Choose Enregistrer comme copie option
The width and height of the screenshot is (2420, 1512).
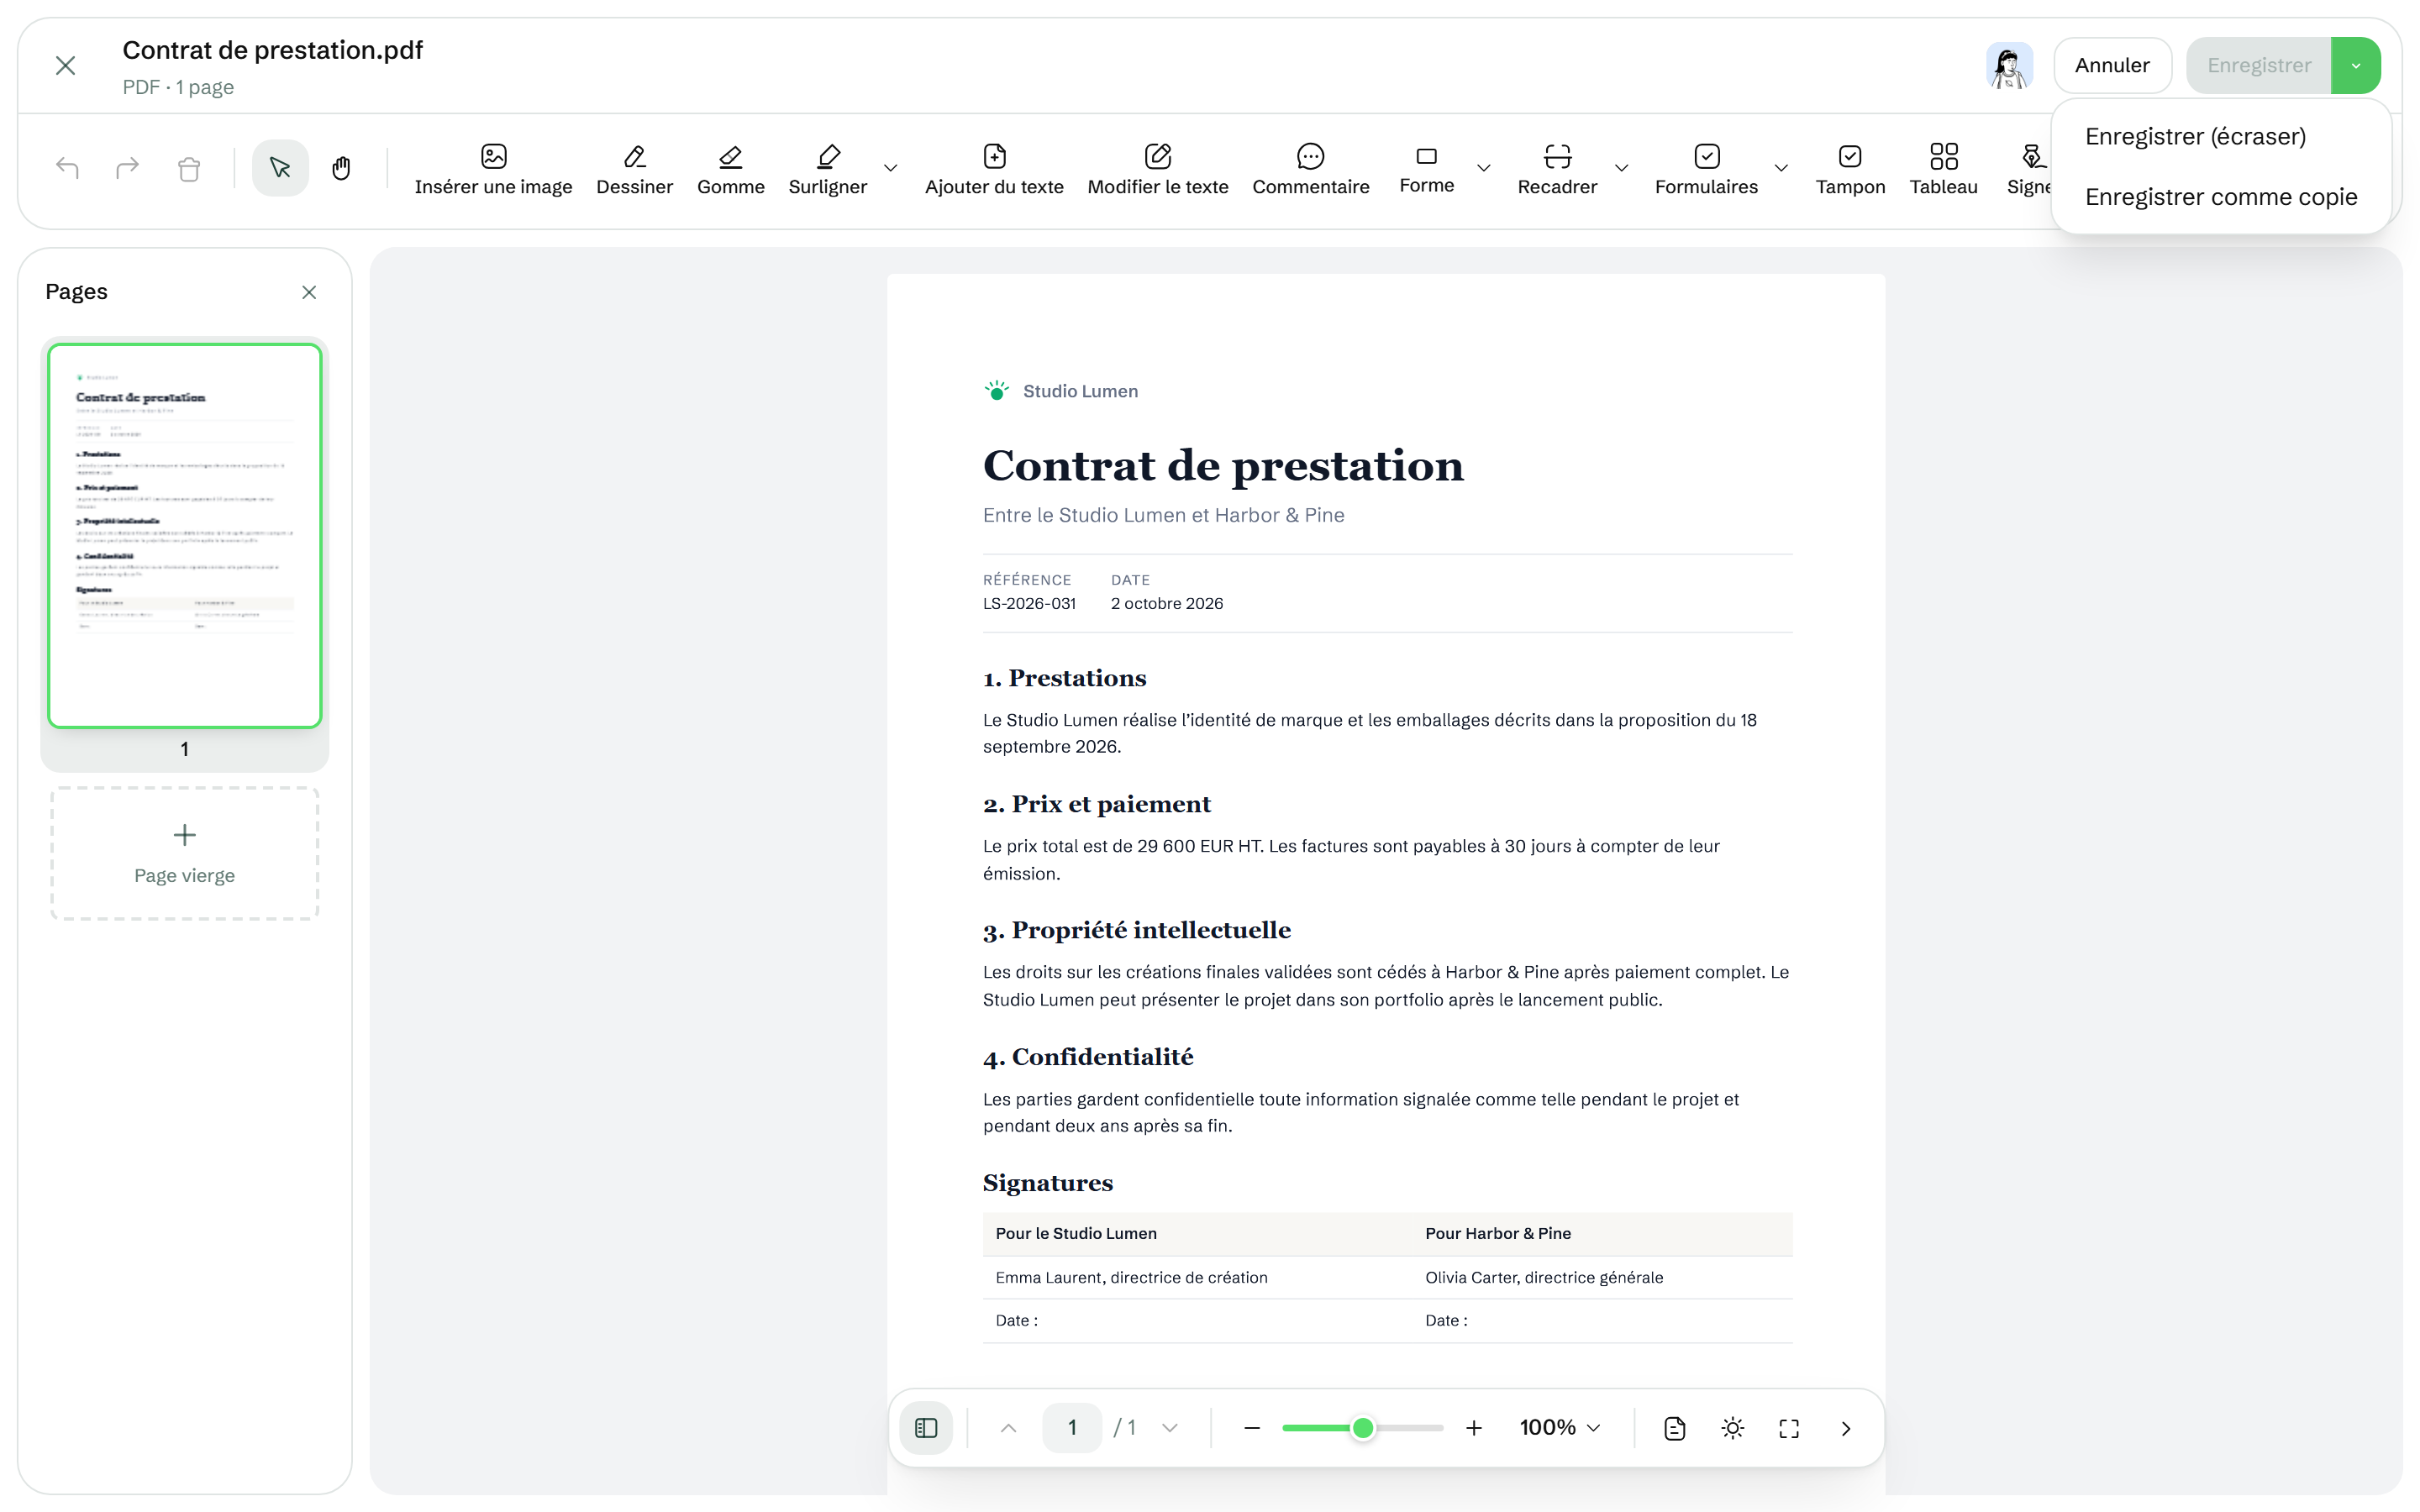pyautogui.click(x=2221, y=197)
